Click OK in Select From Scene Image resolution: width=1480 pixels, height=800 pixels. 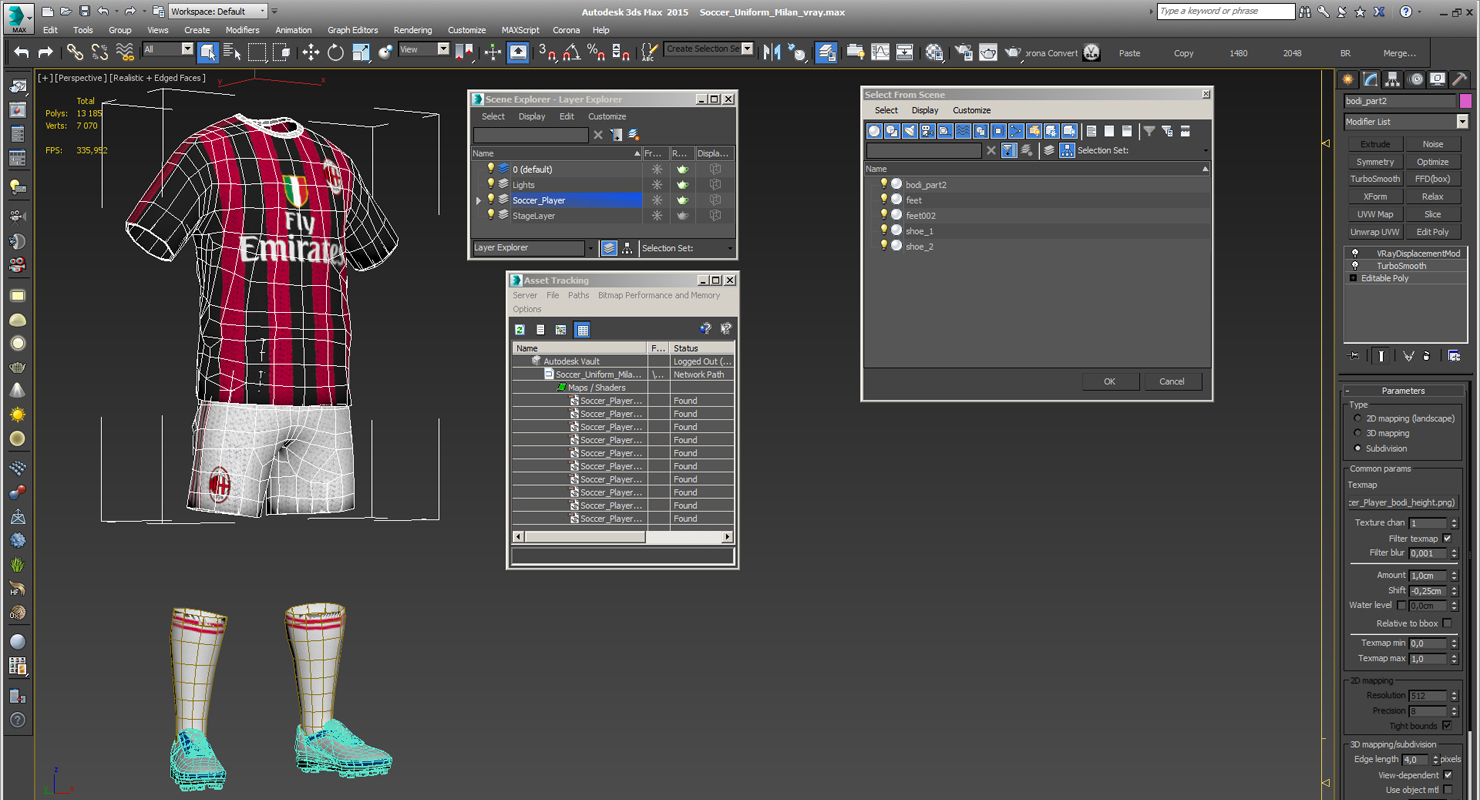pos(1110,381)
